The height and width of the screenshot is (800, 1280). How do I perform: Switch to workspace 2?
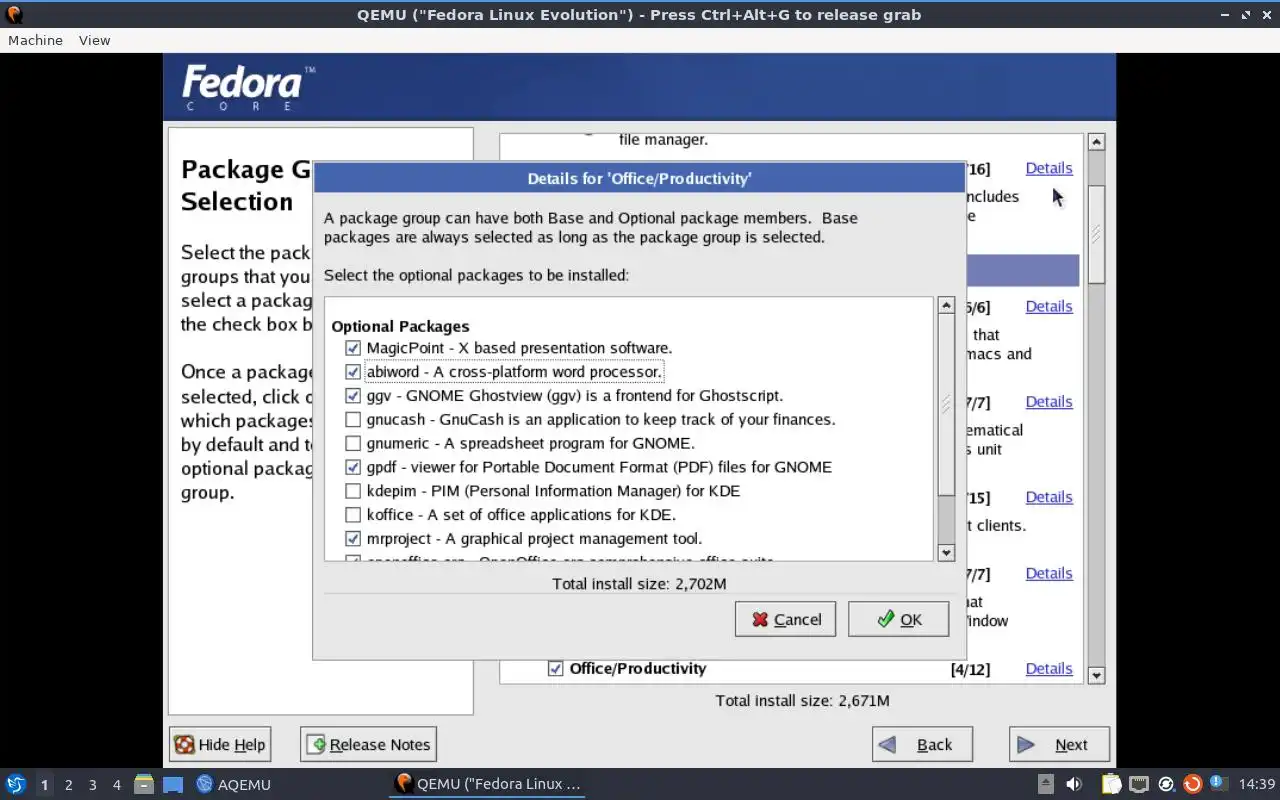[68, 785]
